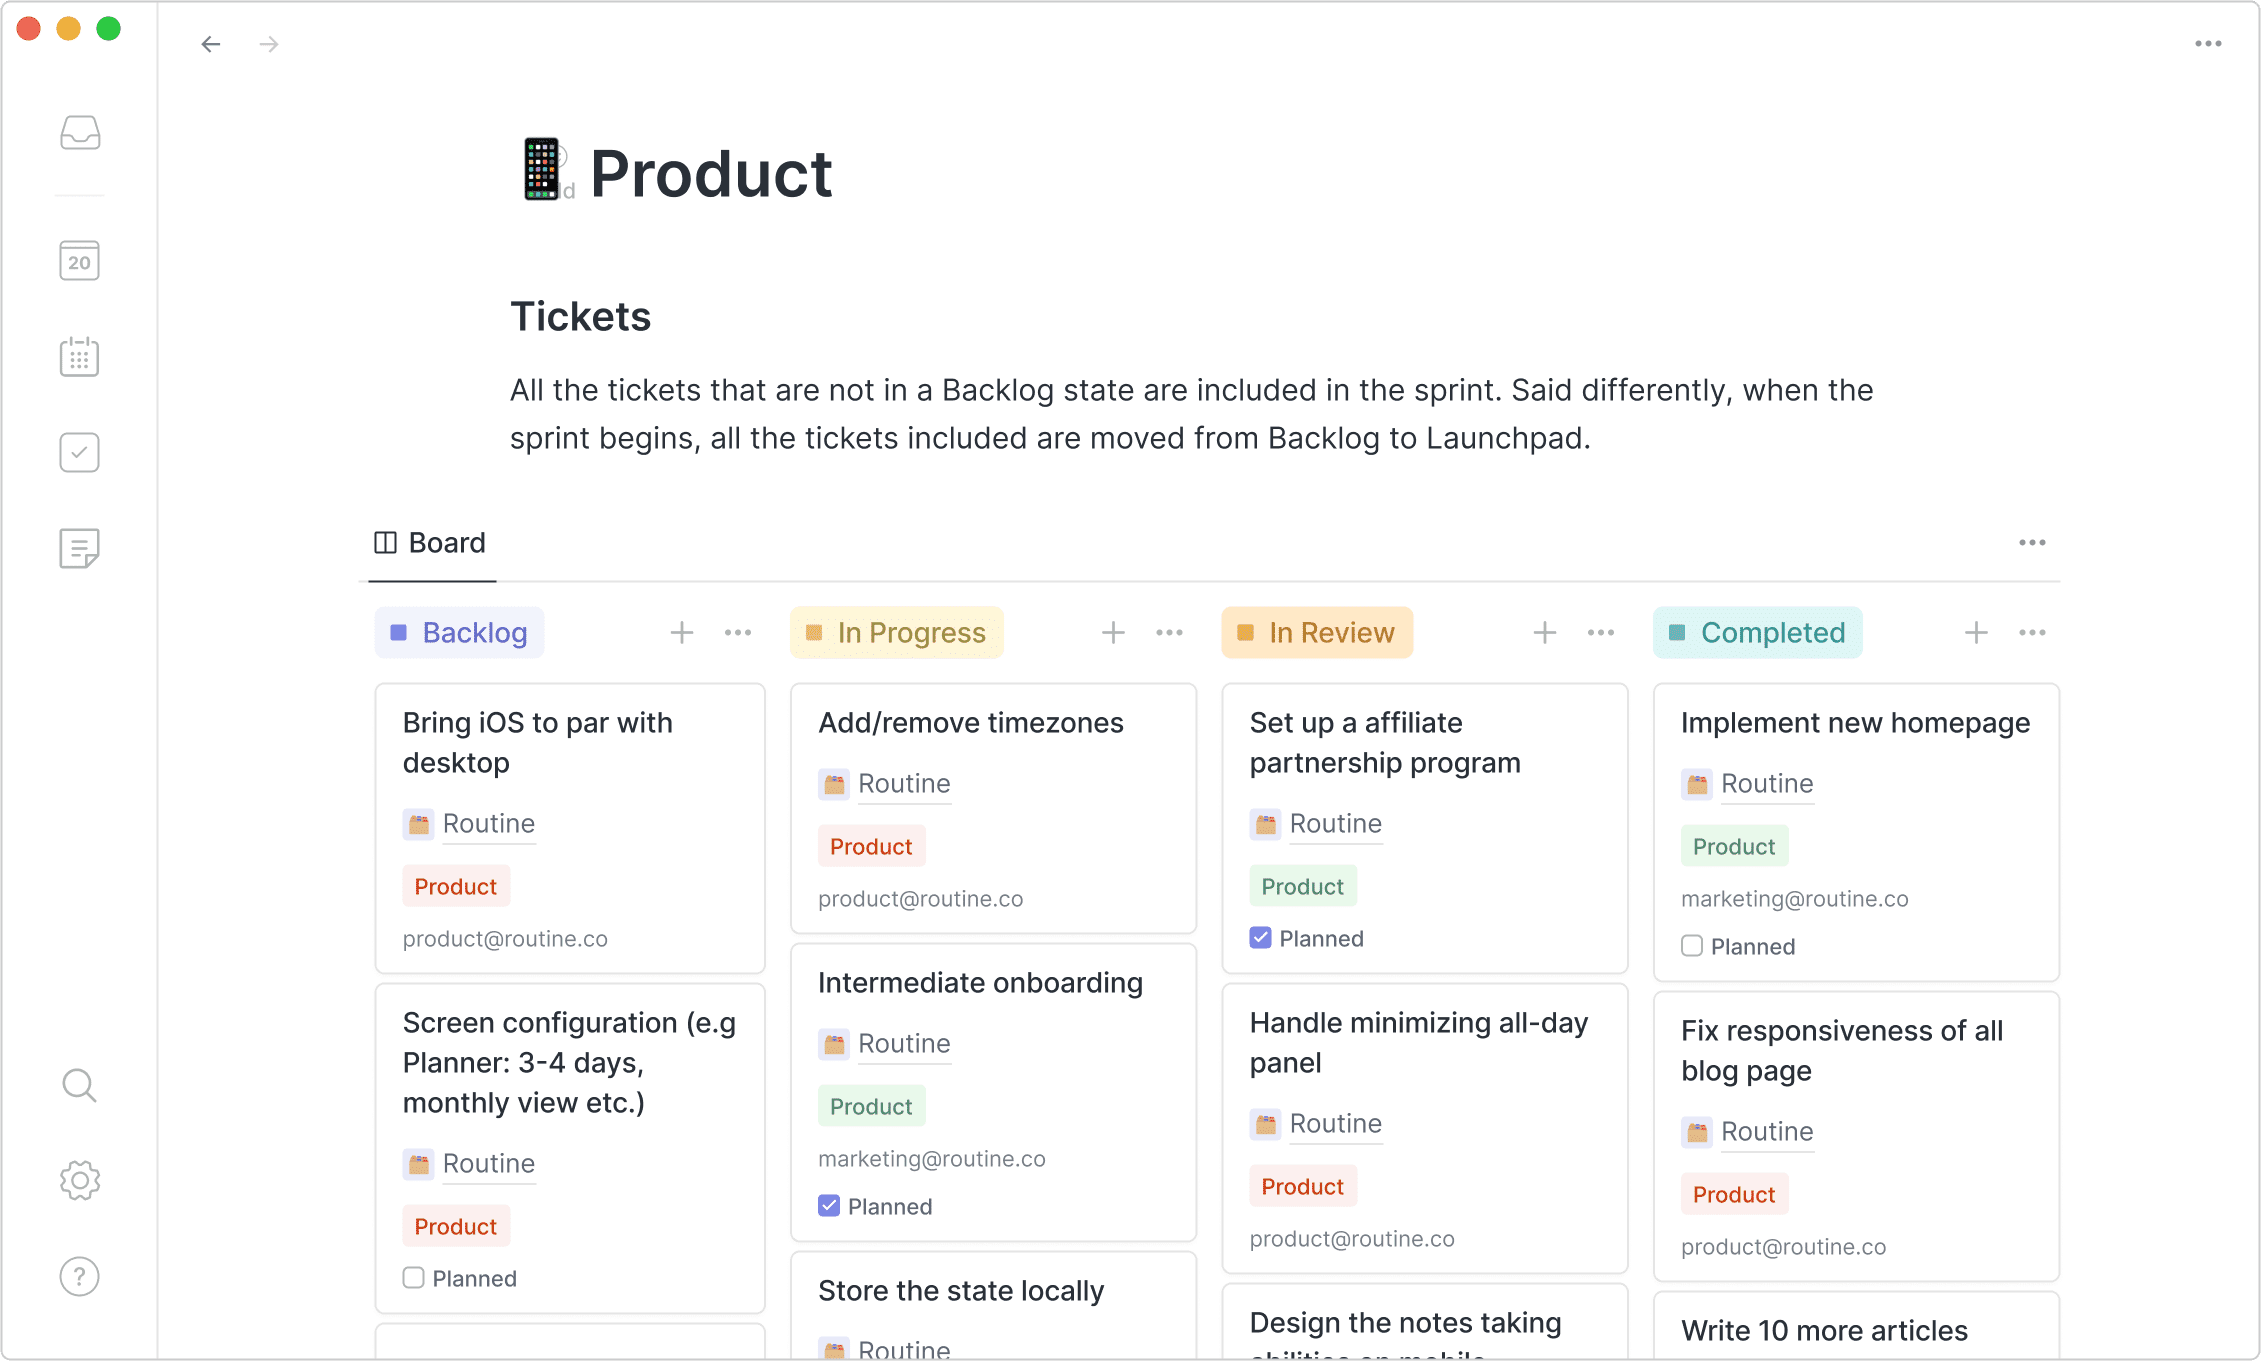The height and width of the screenshot is (1361, 2261).
Task: Open the notes page icon in sidebar
Action: click(x=80, y=548)
